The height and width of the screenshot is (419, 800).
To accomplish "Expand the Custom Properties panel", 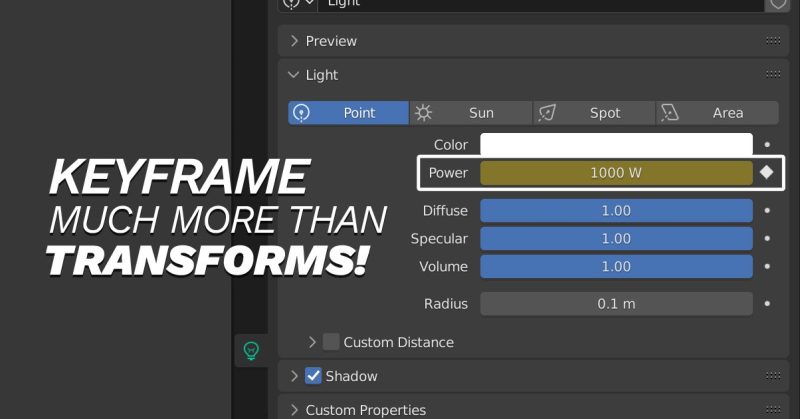I will (294, 410).
